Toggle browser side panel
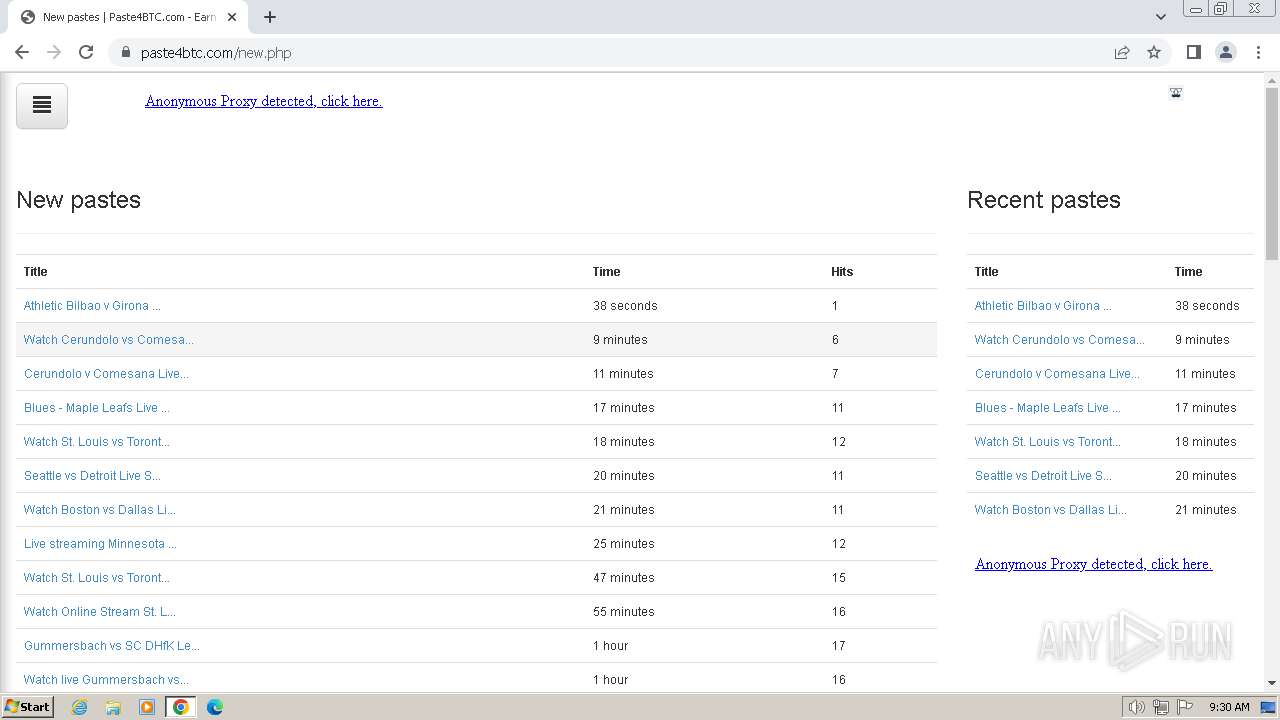The height and width of the screenshot is (720, 1280). (x=1193, y=52)
